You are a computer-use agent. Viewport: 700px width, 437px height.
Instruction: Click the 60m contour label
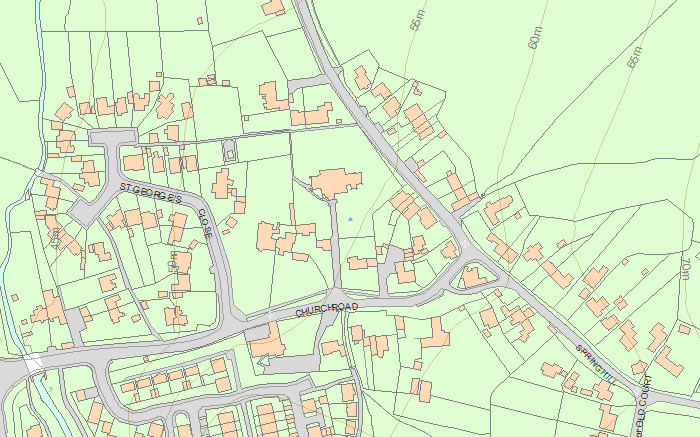click(535, 37)
